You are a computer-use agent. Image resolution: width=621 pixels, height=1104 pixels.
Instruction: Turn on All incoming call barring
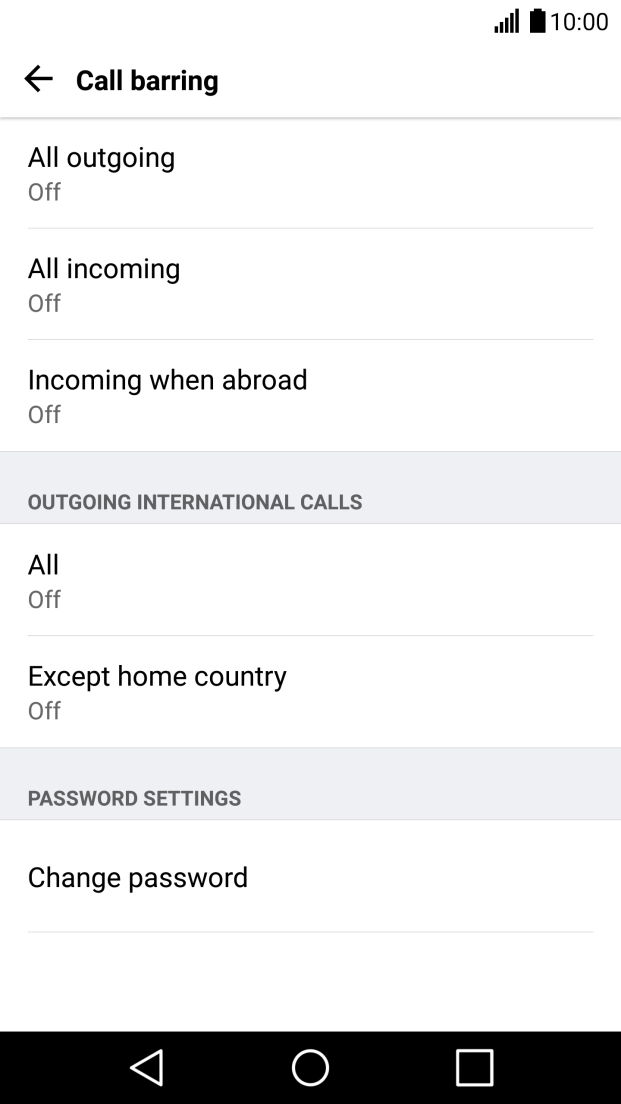(310, 283)
